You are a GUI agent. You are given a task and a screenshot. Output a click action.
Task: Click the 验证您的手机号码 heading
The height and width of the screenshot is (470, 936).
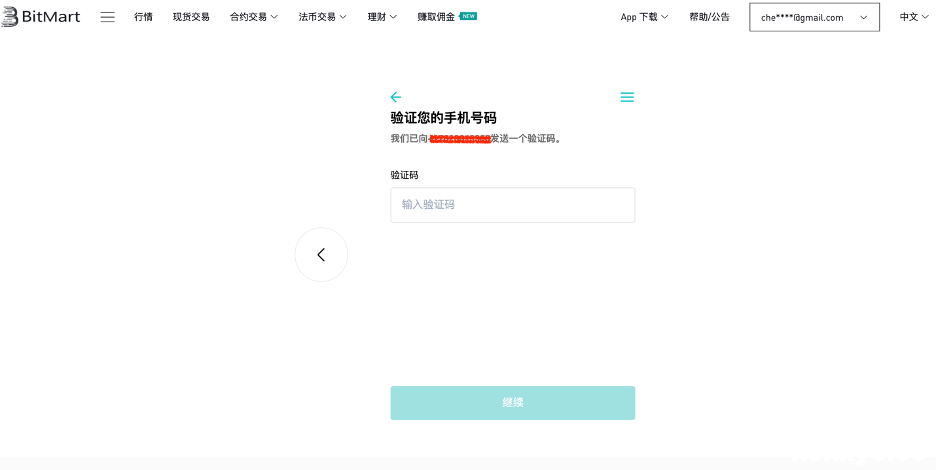tap(443, 118)
